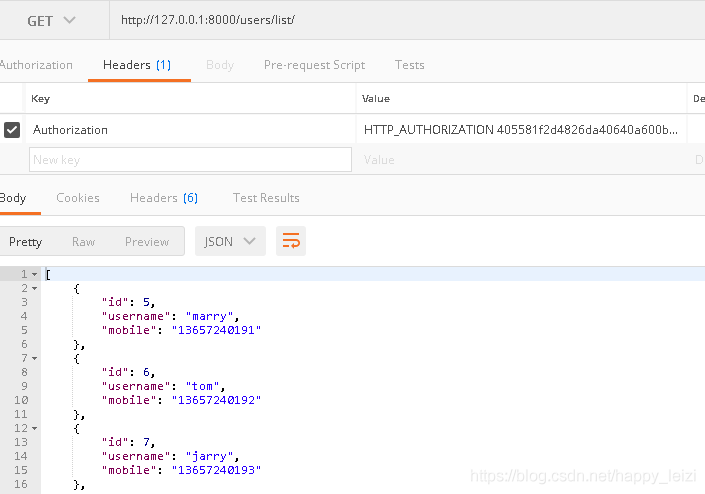Show the response Headers (6) tab
The width and height of the screenshot is (705, 494).
click(x=164, y=198)
